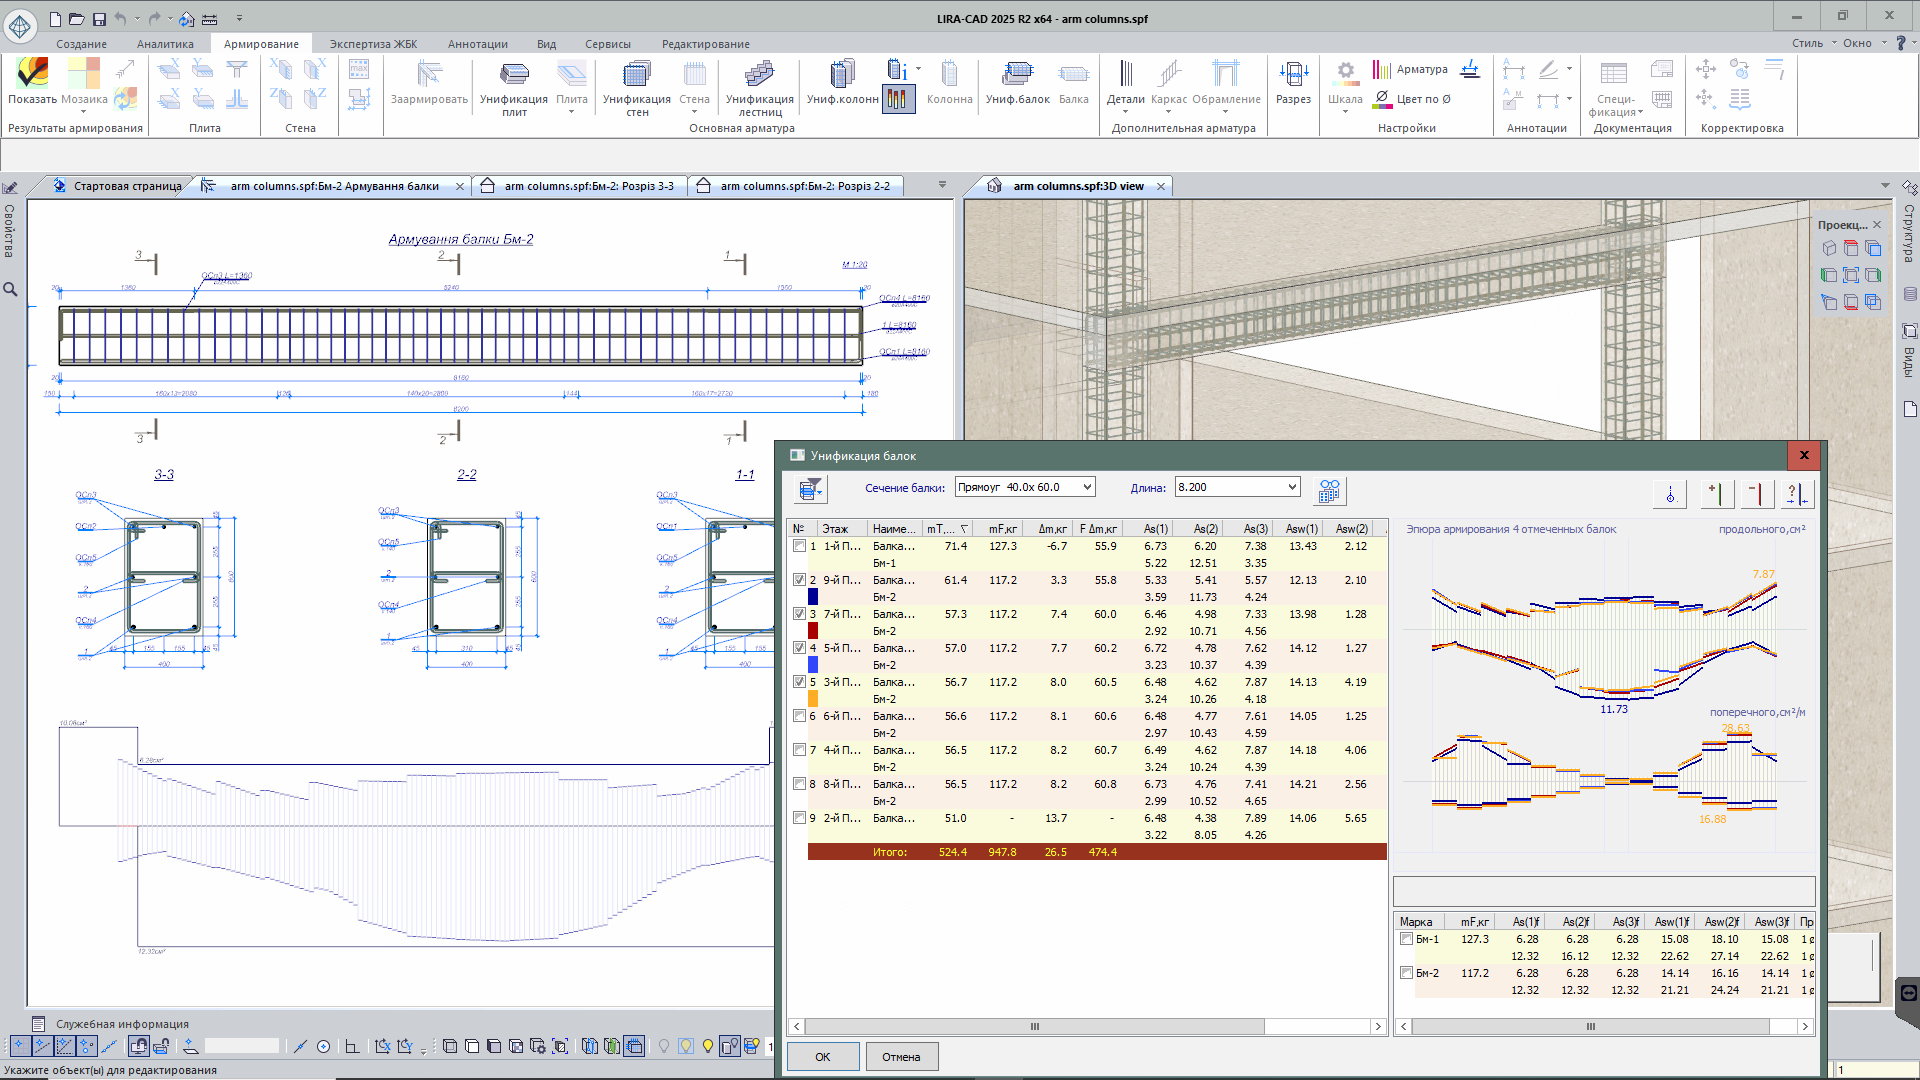1920x1080 pixels.
Task: Open the Длина 8.200 dropdown
Action: [x=1291, y=487]
